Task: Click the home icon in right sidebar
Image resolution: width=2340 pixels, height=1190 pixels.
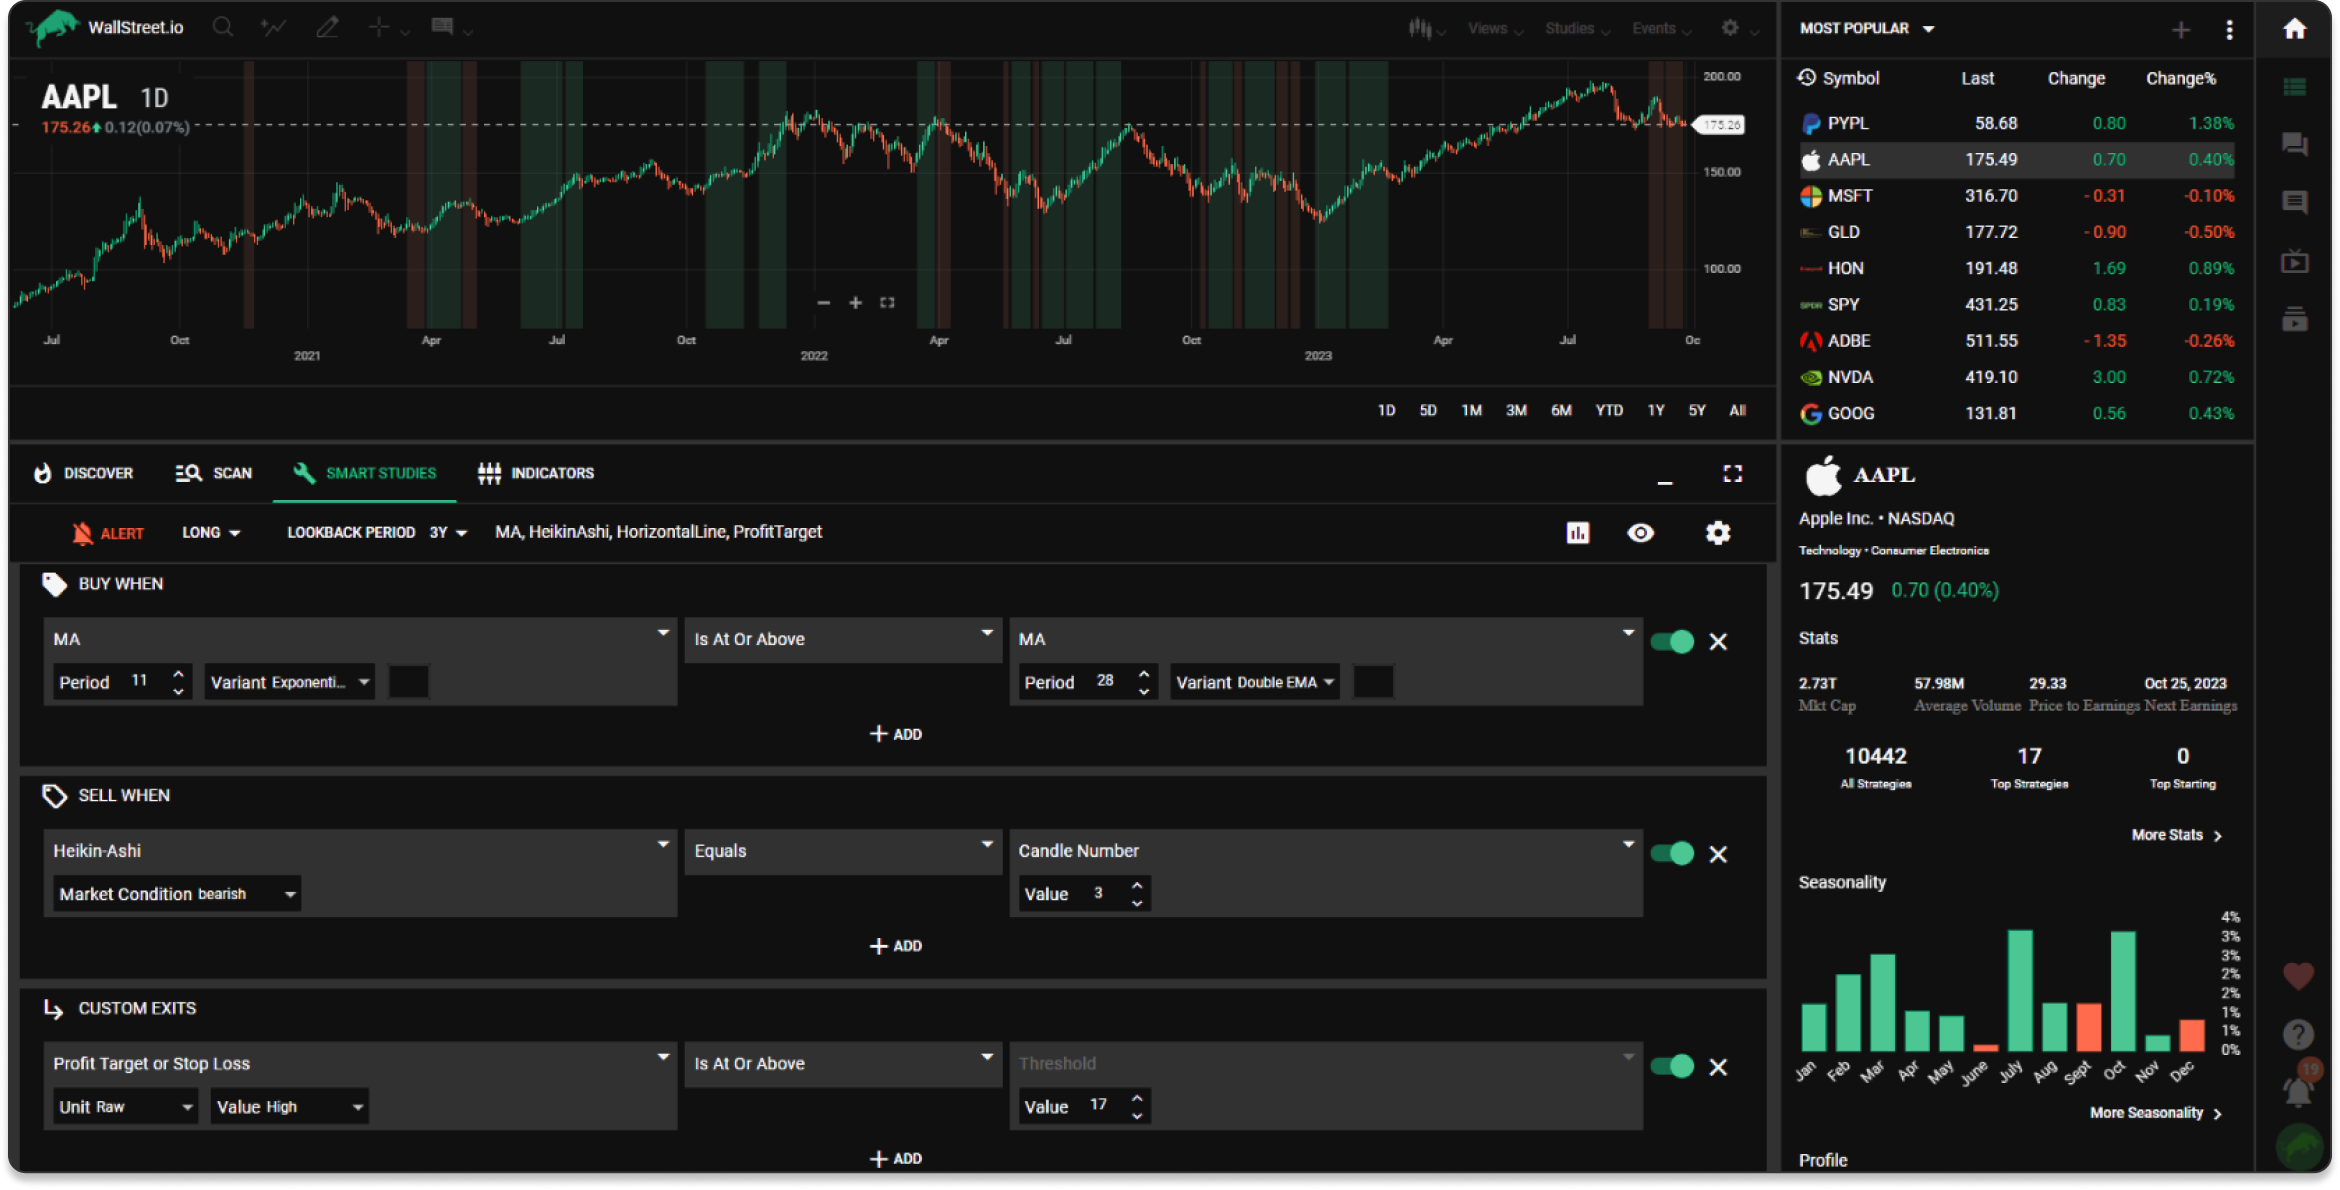Action: click(2295, 29)
